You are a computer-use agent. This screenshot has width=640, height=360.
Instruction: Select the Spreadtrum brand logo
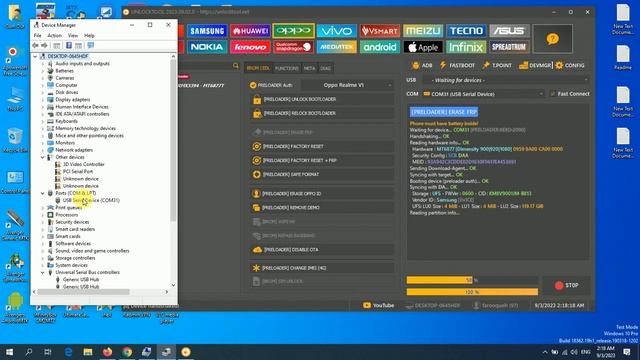(x=509, y=47)
